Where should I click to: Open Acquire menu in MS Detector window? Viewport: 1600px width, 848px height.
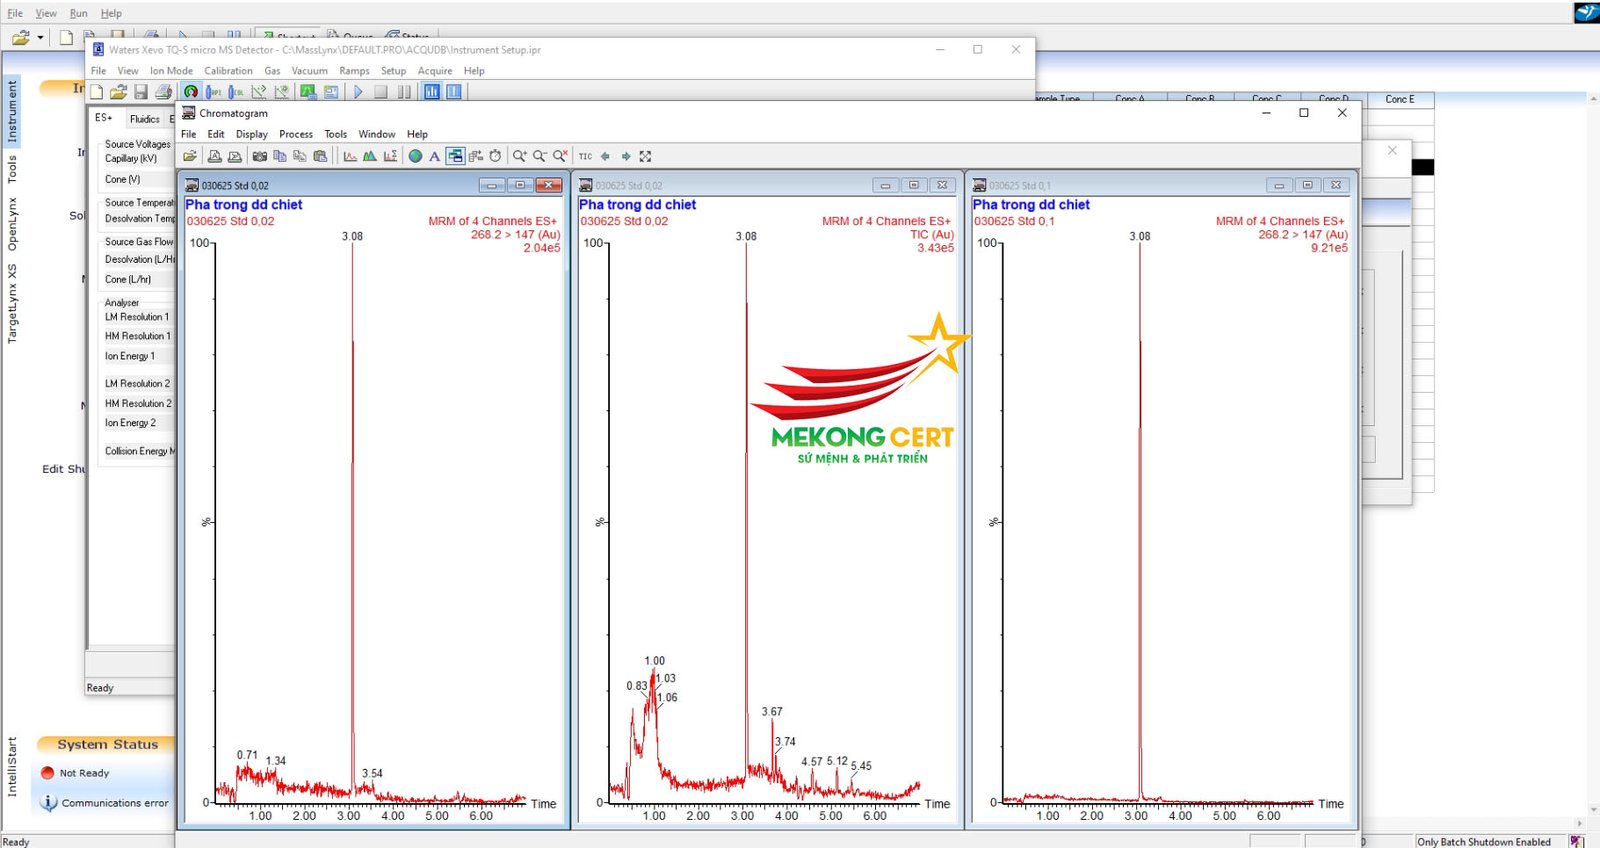tap(435, 71)
